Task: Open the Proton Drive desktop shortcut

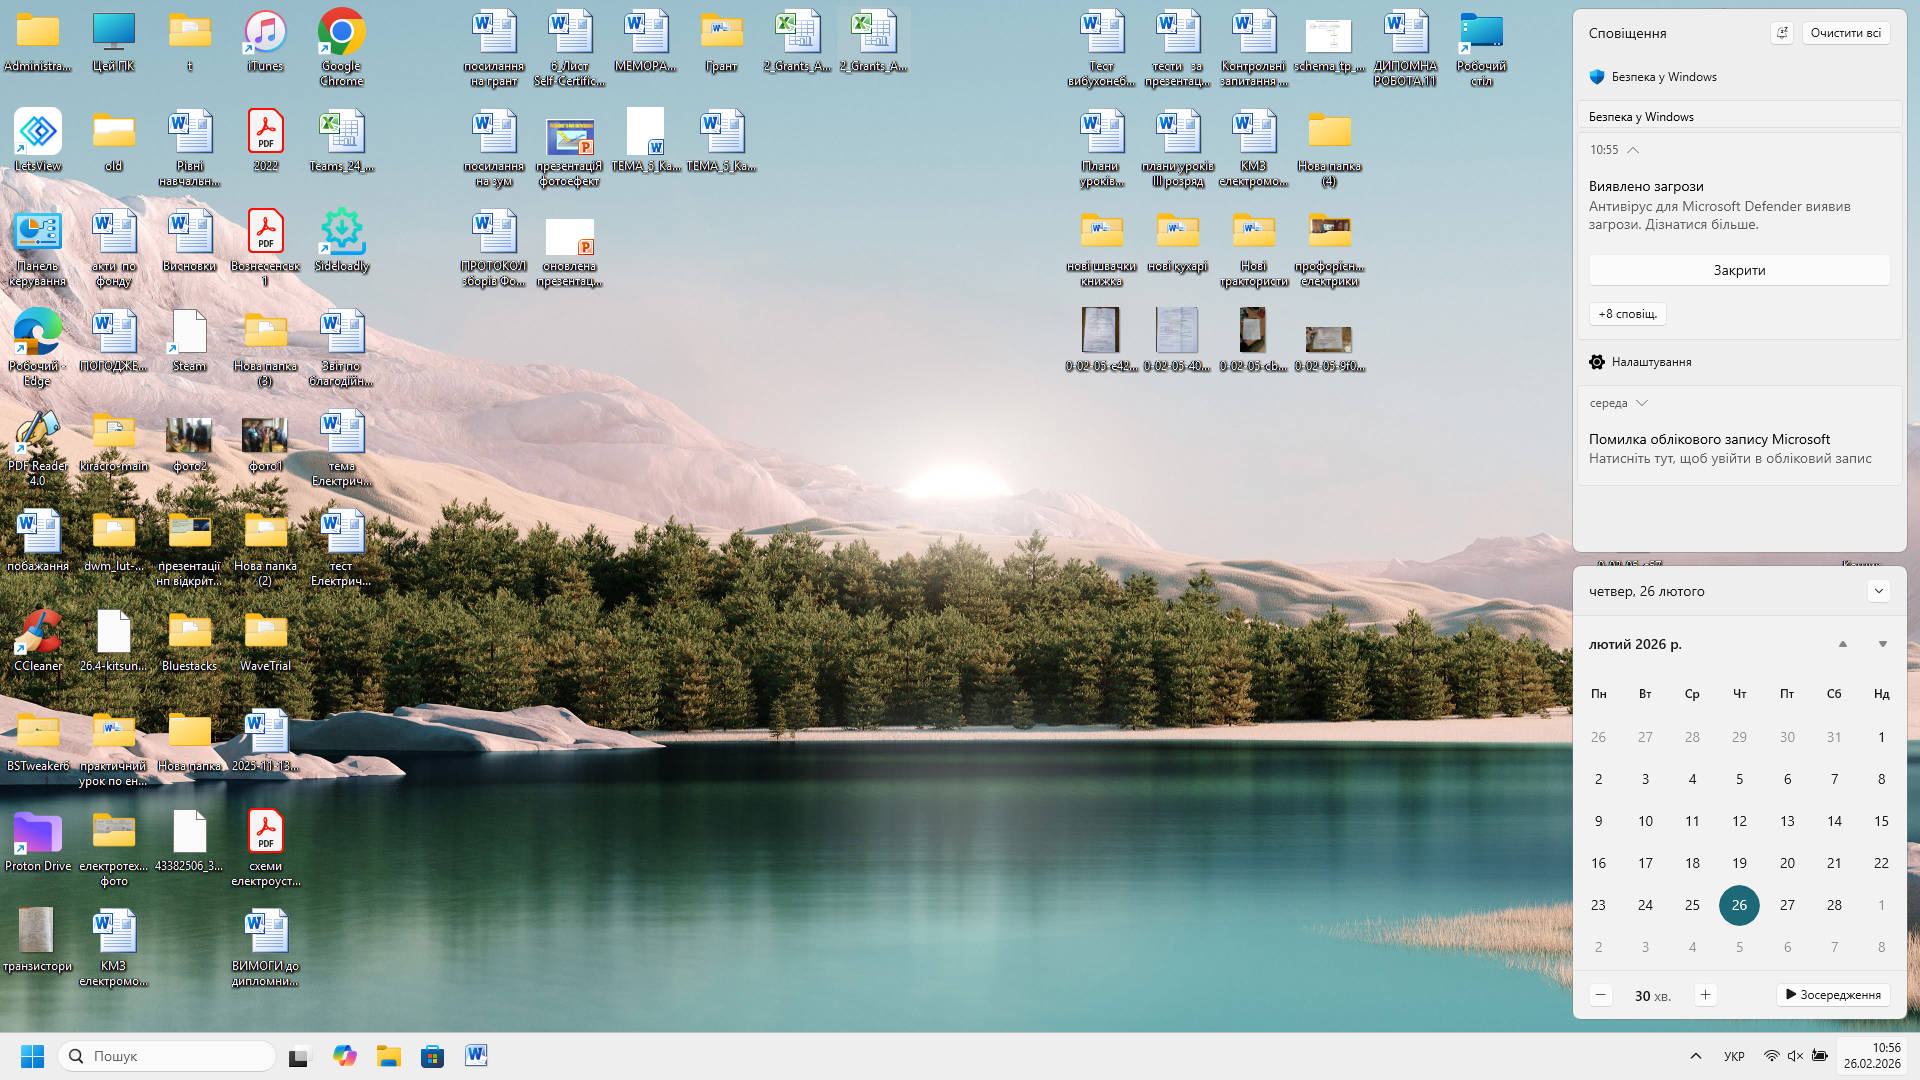Action: point(38,833)
